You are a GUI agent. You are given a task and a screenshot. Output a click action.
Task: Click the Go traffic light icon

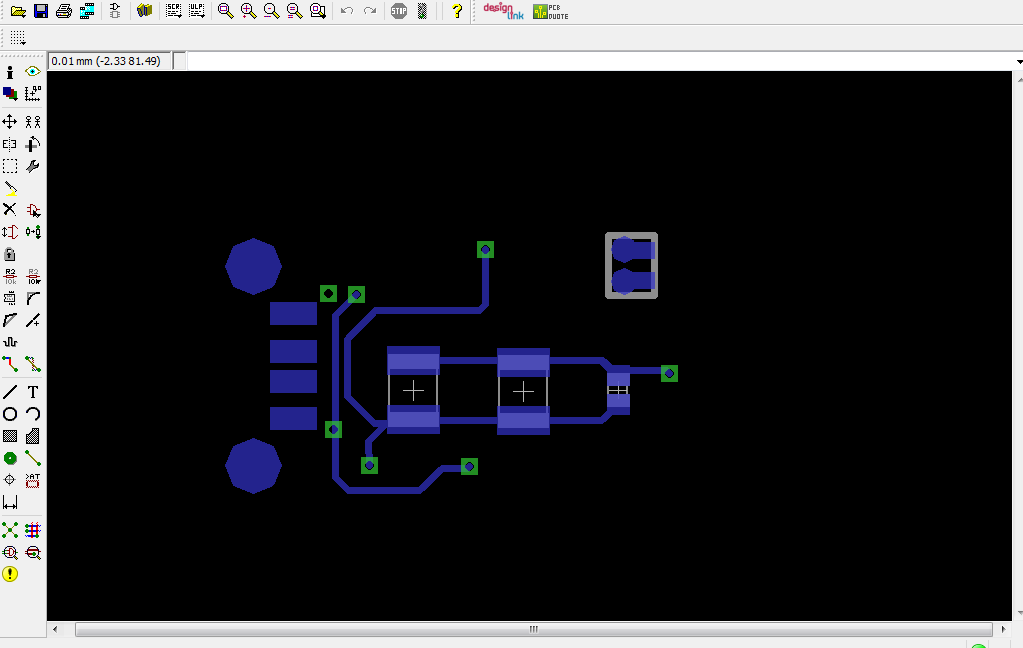pyautogui.click(x=422, y=11)
